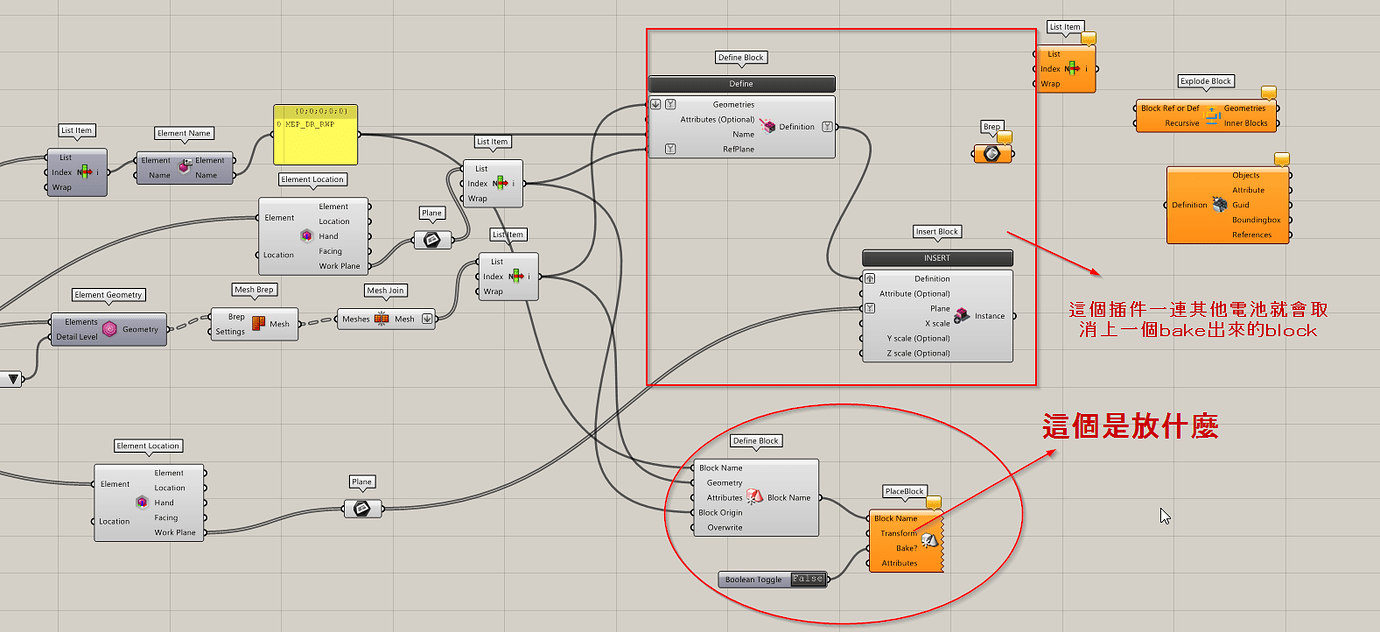The image size is (1380, 632).
Task: Click the Work Plane output near Mesh Brep
Action: (x=340, y=266)
